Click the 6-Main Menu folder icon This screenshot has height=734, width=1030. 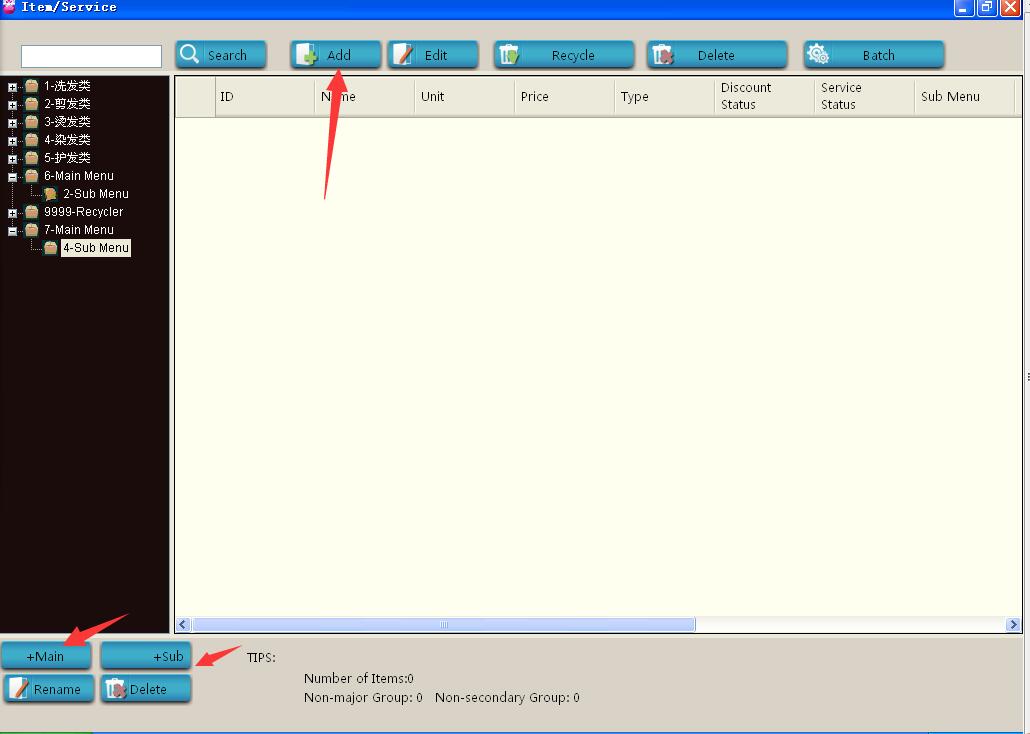[32, 175]
